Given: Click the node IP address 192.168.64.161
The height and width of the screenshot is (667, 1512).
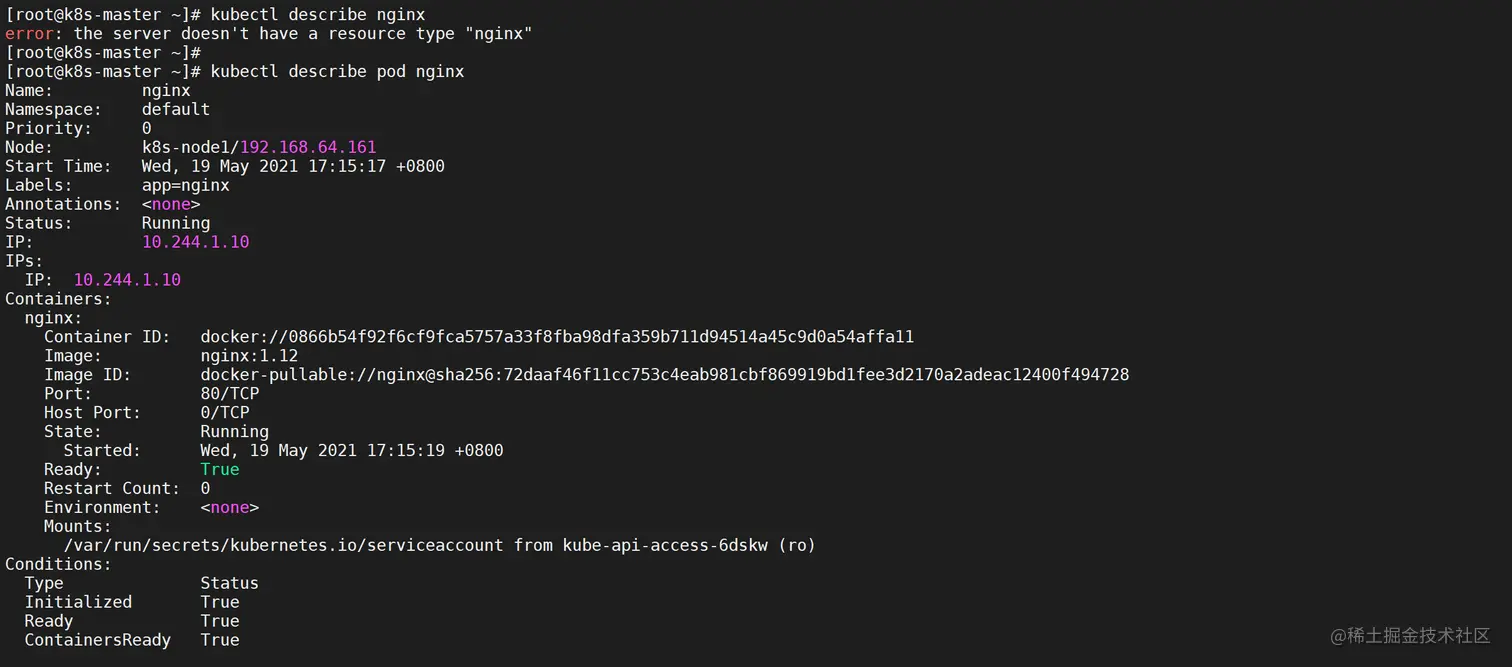Looking at the screenshot, I should click(x=308, y=147).
